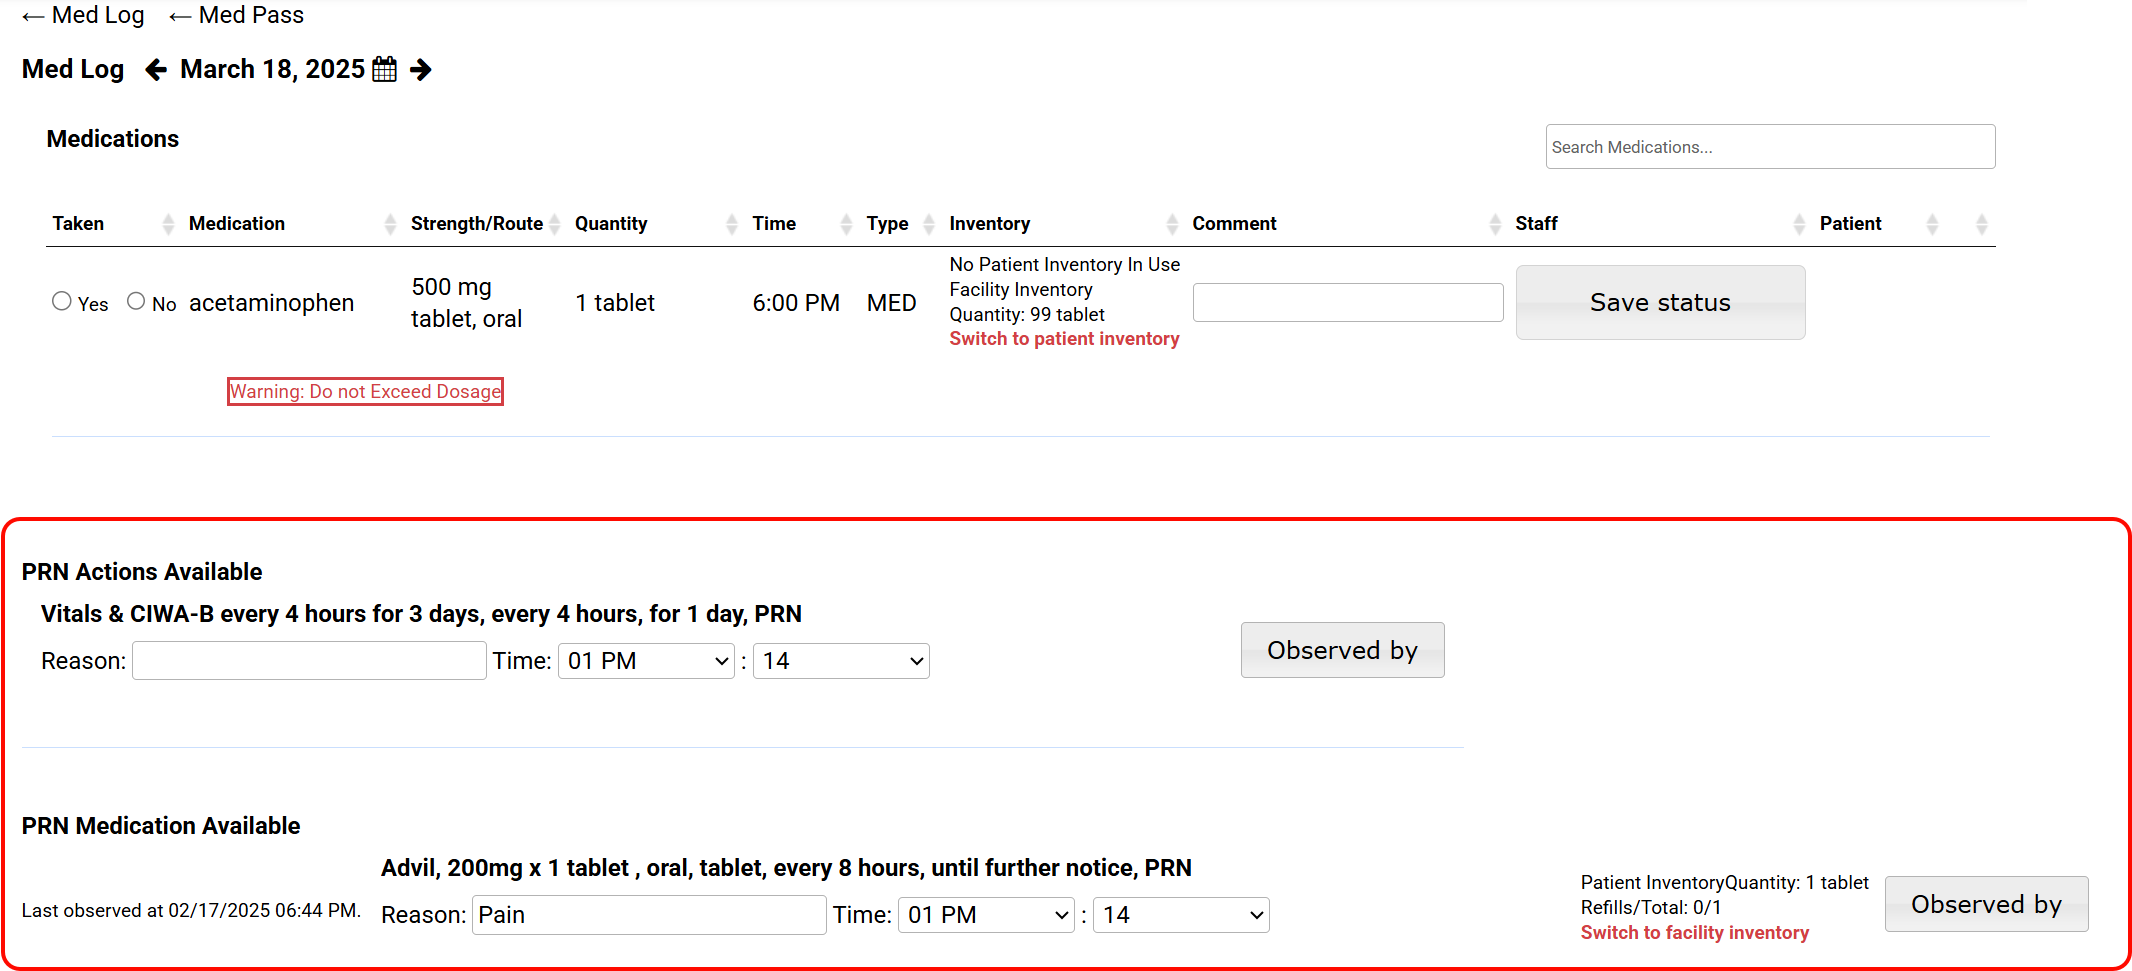Sort by Taken column arrows
The height and width of the screenshot is (971, 2132).
(x=168, y=224)
